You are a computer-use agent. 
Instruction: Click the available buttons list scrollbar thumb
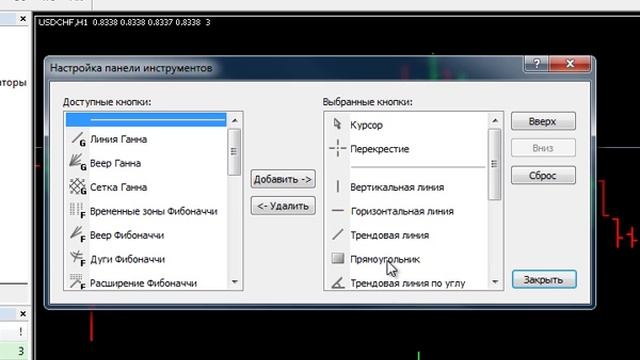(x=234, y=152)
